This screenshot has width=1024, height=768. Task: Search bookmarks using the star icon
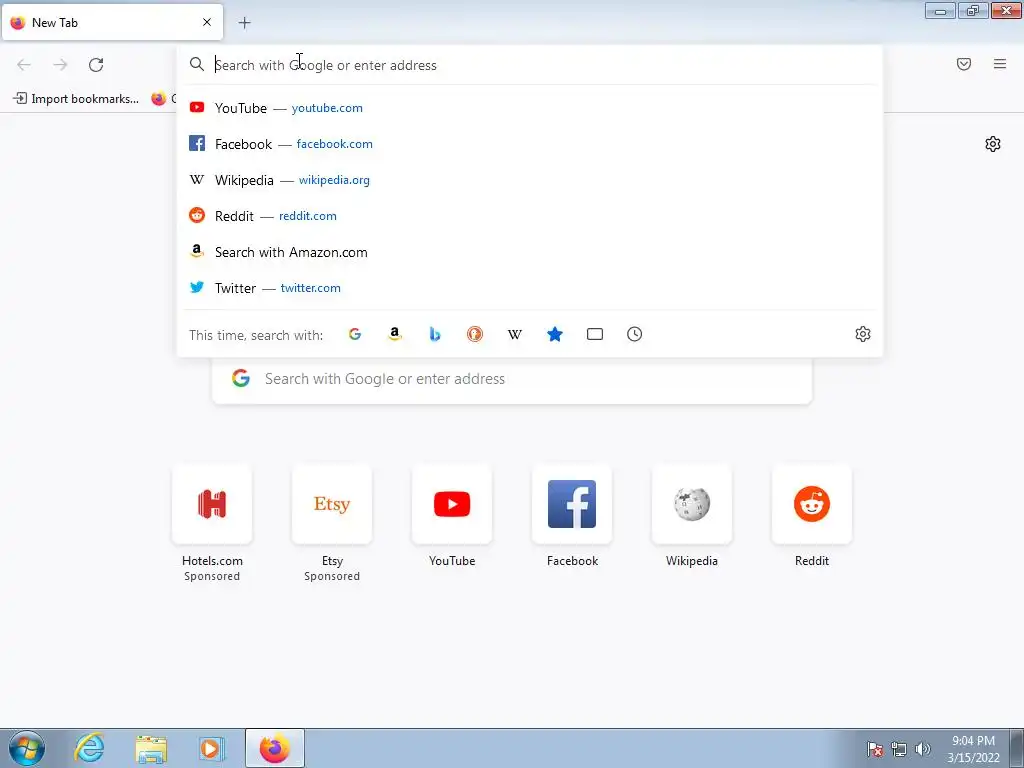click(x=554, y=334)
